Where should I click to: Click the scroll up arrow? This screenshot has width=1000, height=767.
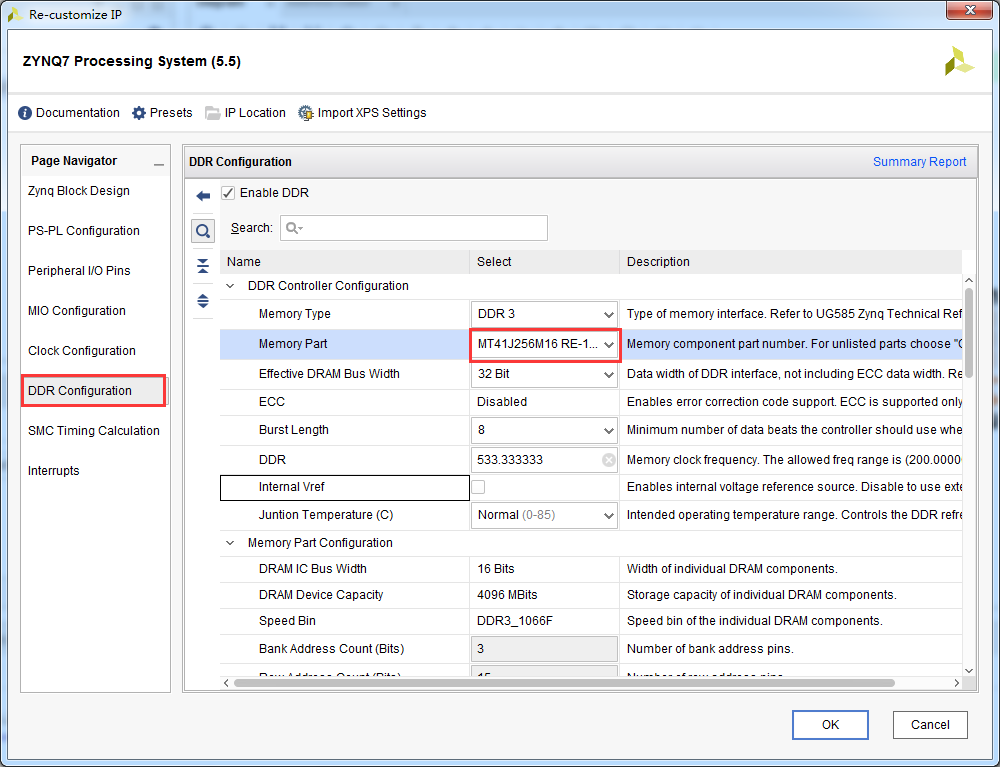pos(969,281)
